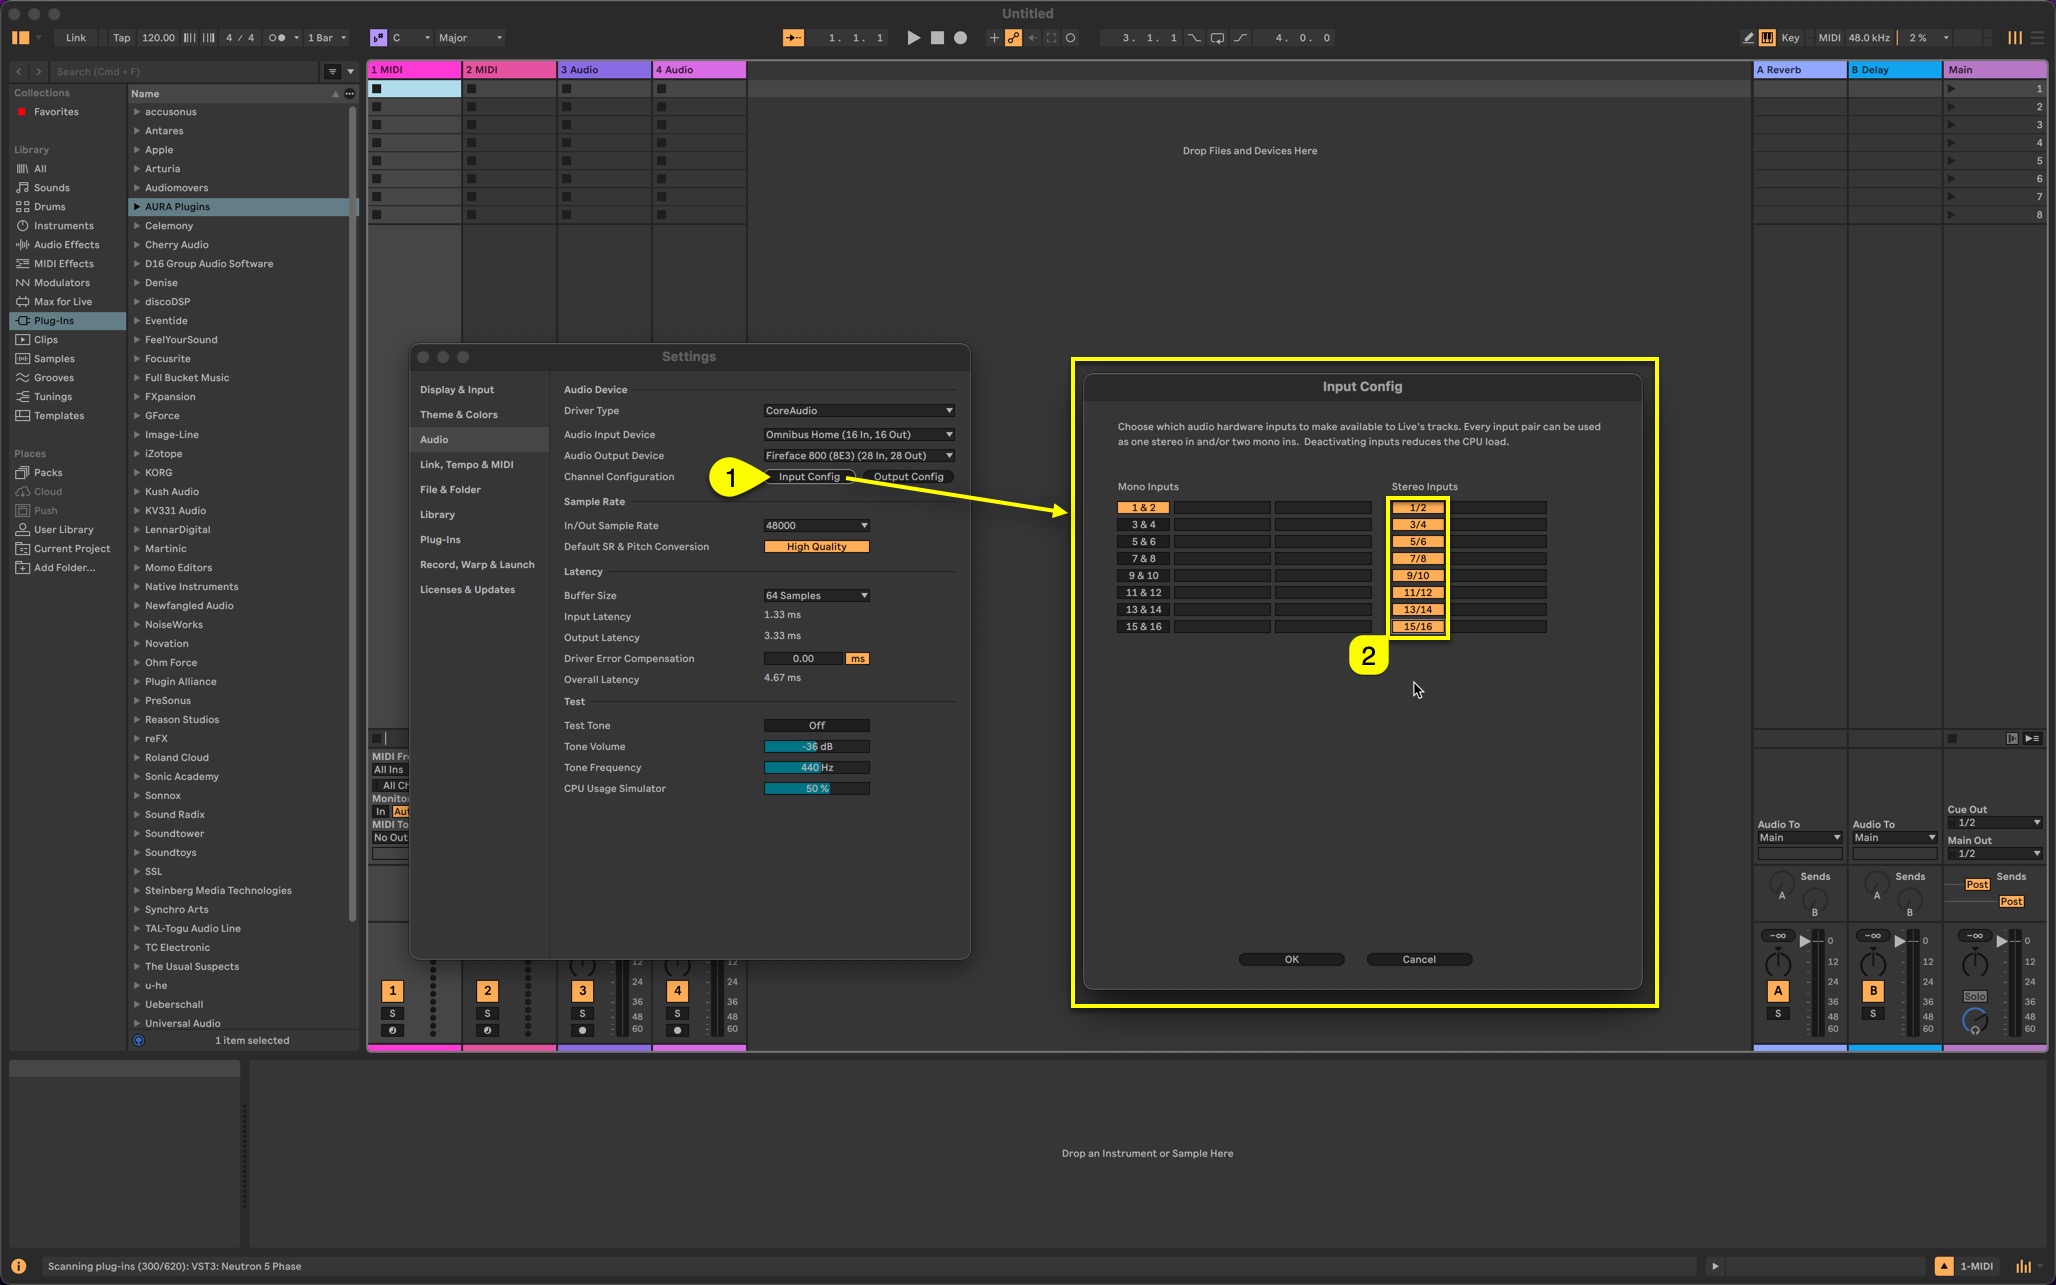Viewport: 2056px width, 1285px height.
Task: Click the Arrangement Record button
Action: 960,38
